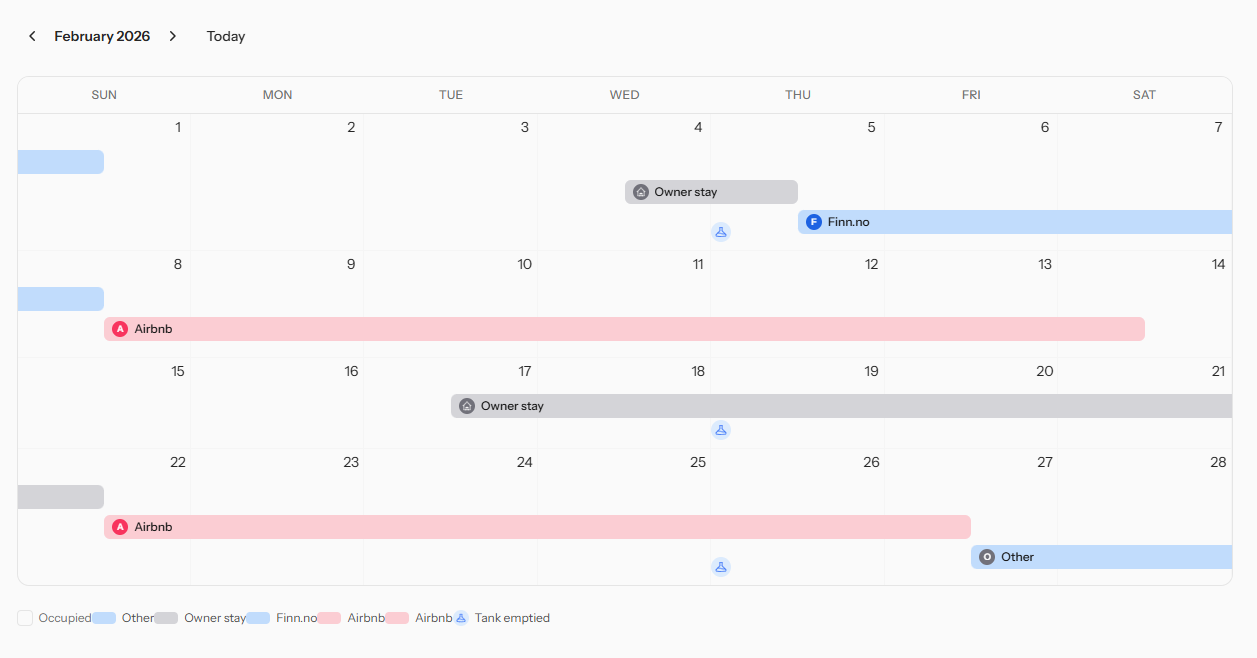Click the 'Occupied' legend text

click(65, 618)
